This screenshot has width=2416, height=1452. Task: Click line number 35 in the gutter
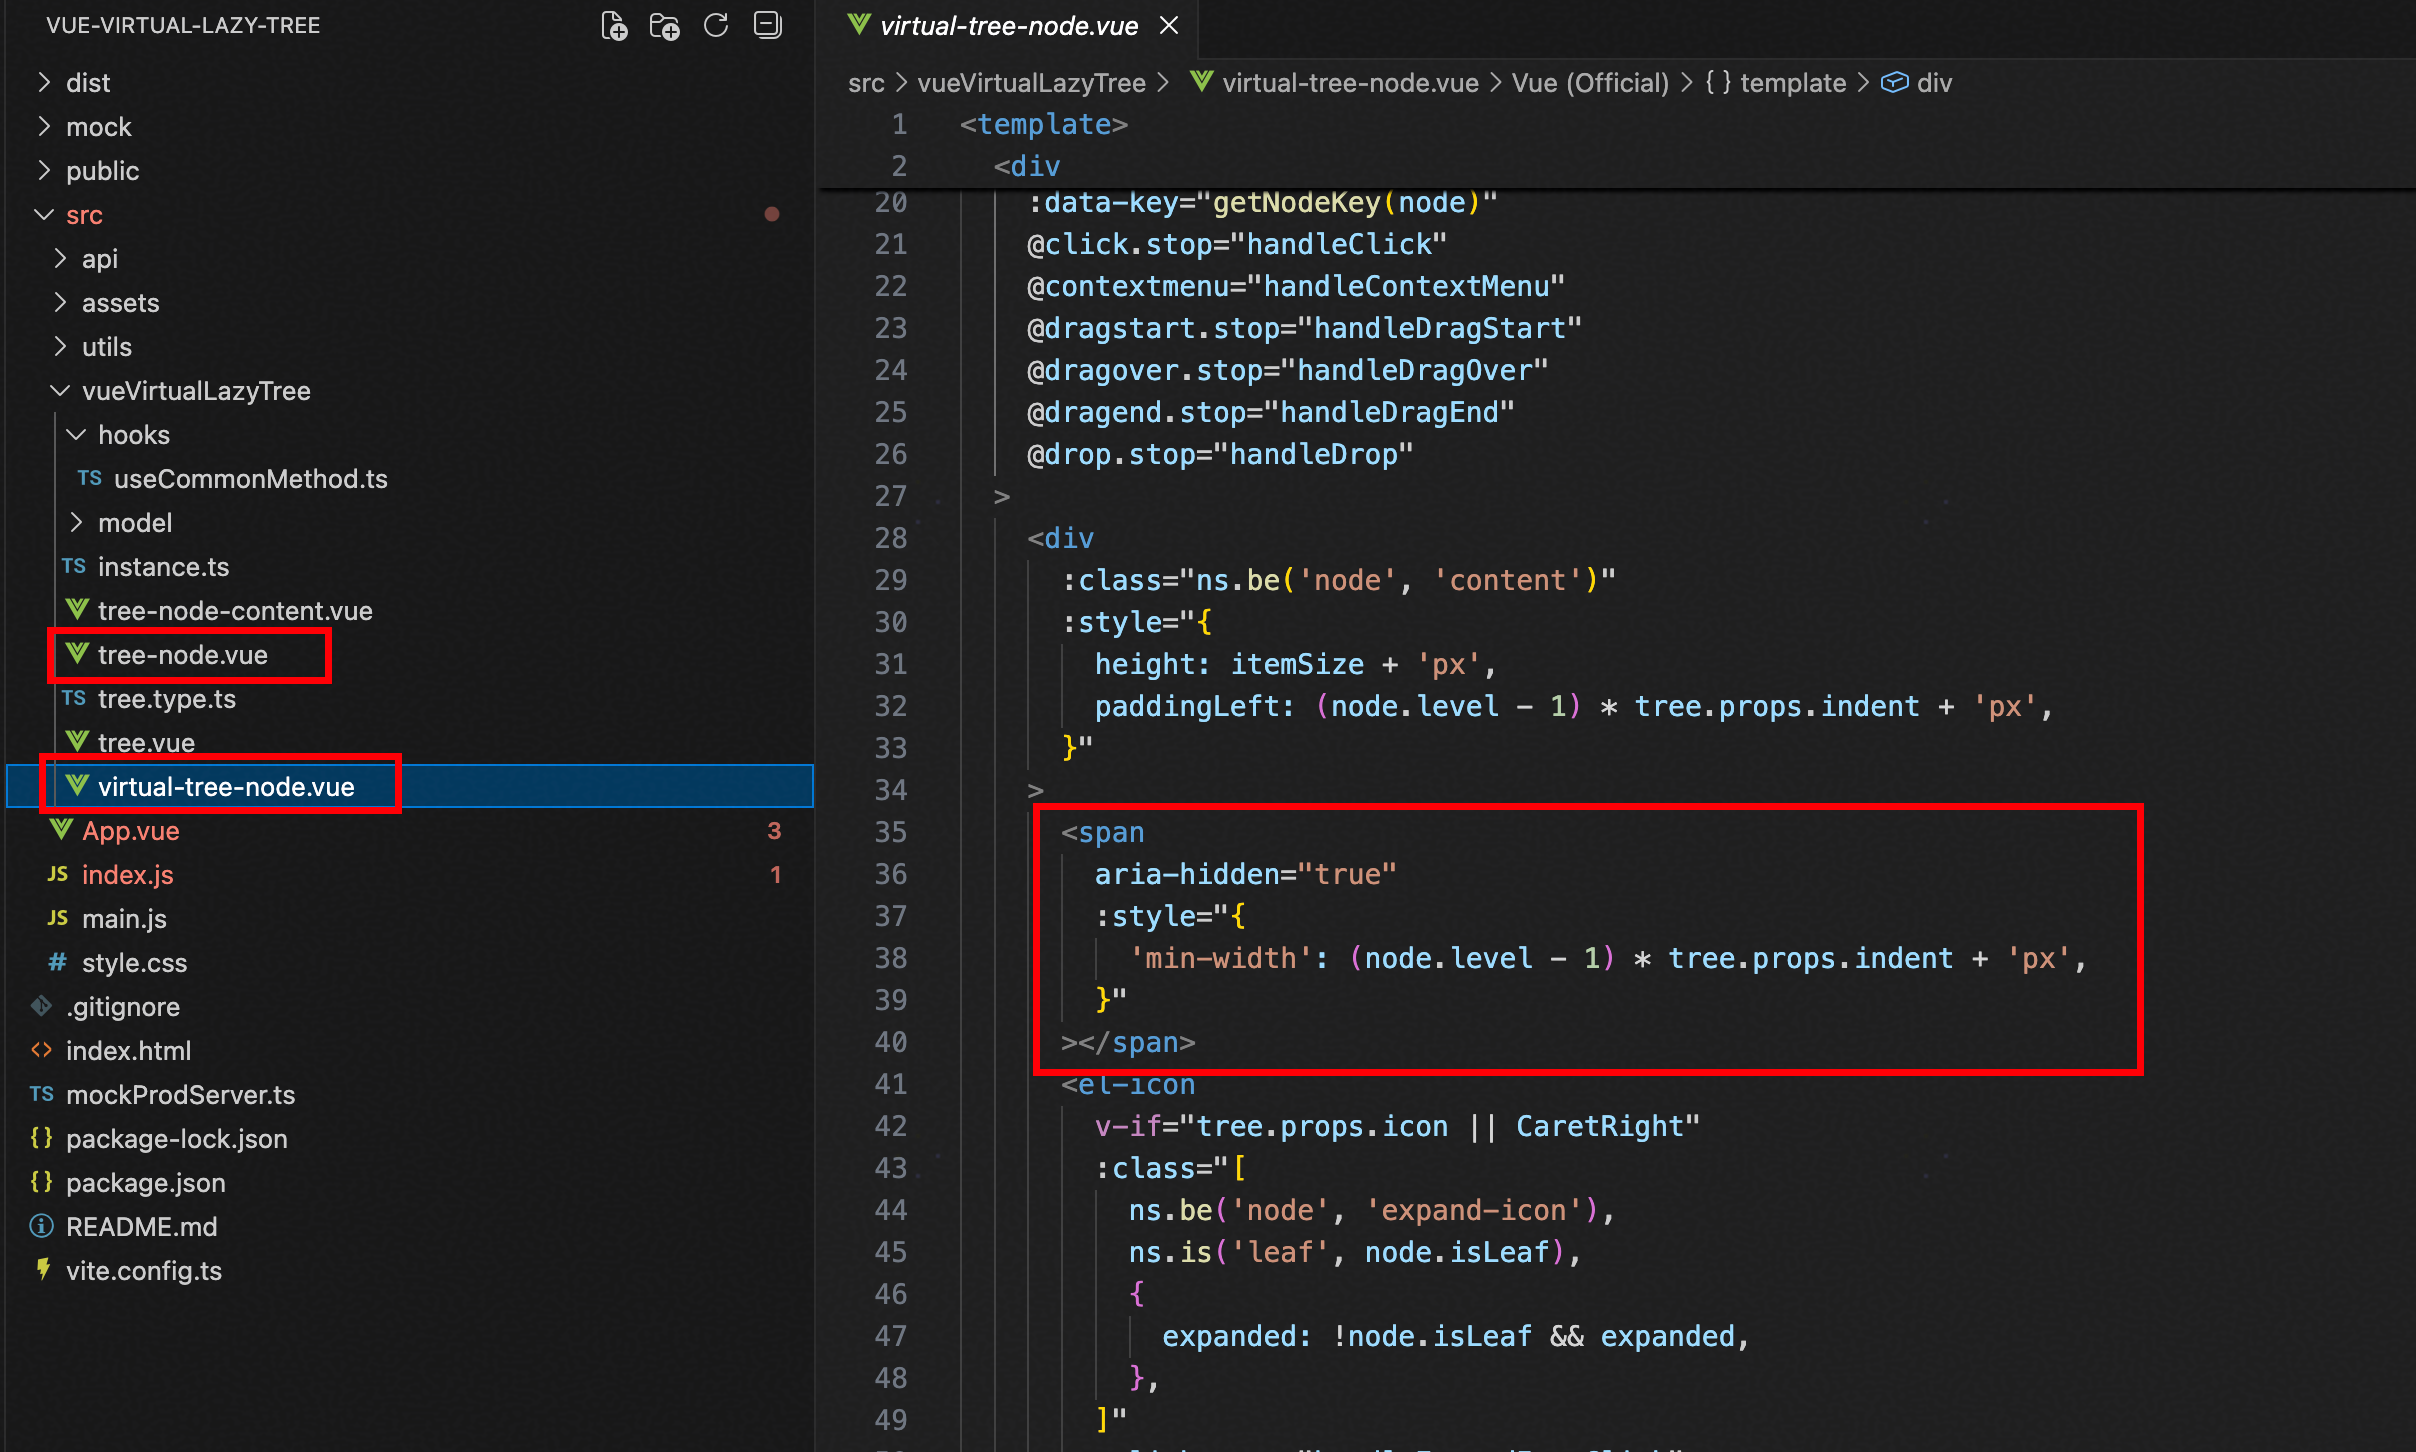pyautogui.click(x=890, y=832)
